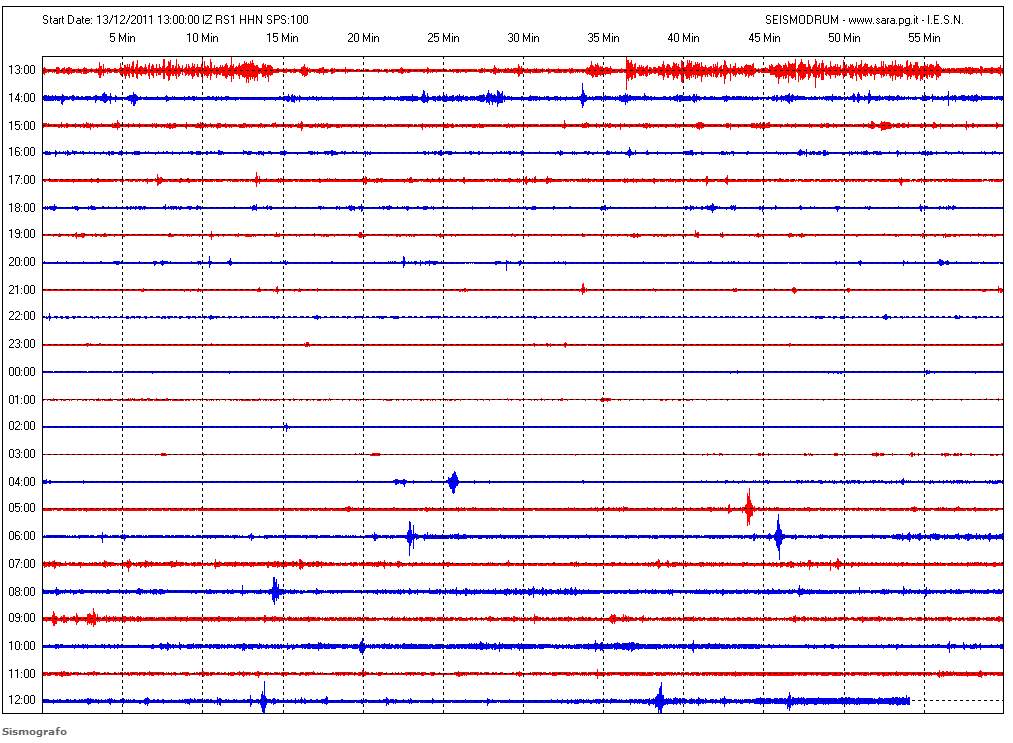This screenshot has height=743, width=1013.
Task: Select the 30 Min axis label
Action: [523, 38]
